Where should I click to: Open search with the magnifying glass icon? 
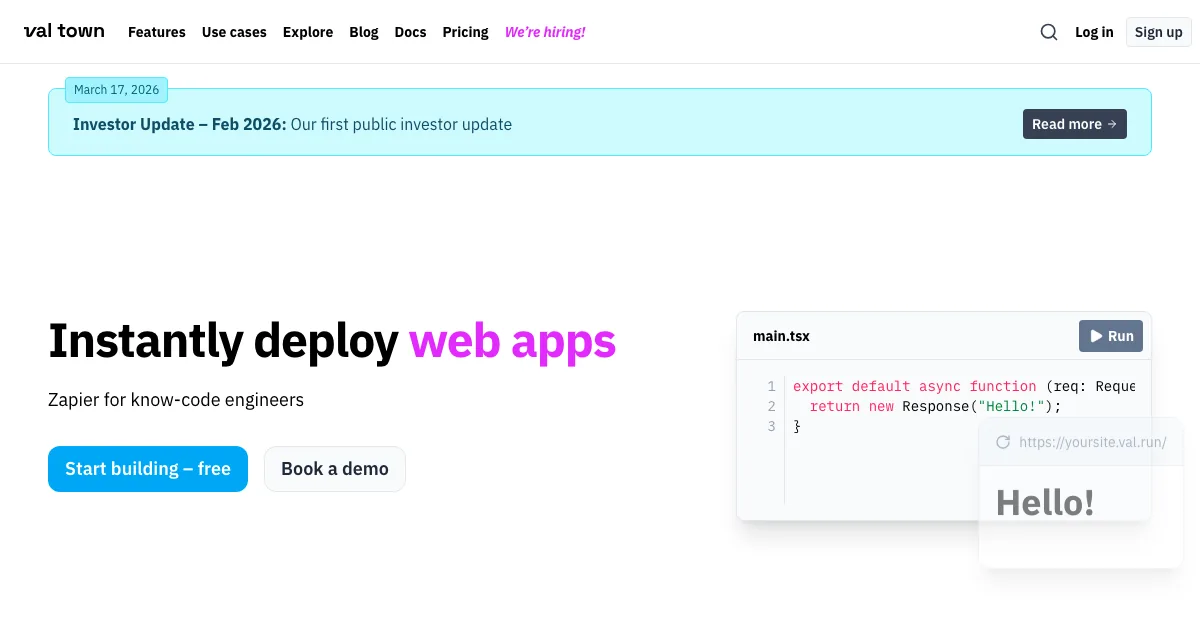1048,32
